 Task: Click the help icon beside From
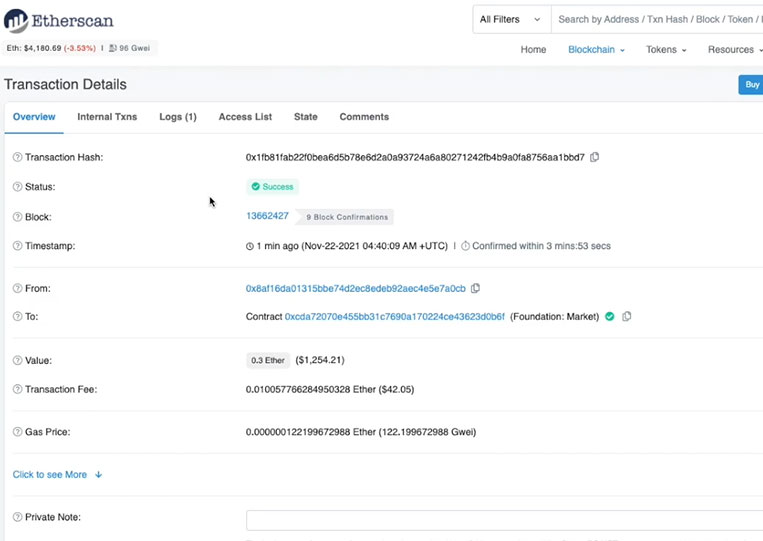tap(18, 289)
